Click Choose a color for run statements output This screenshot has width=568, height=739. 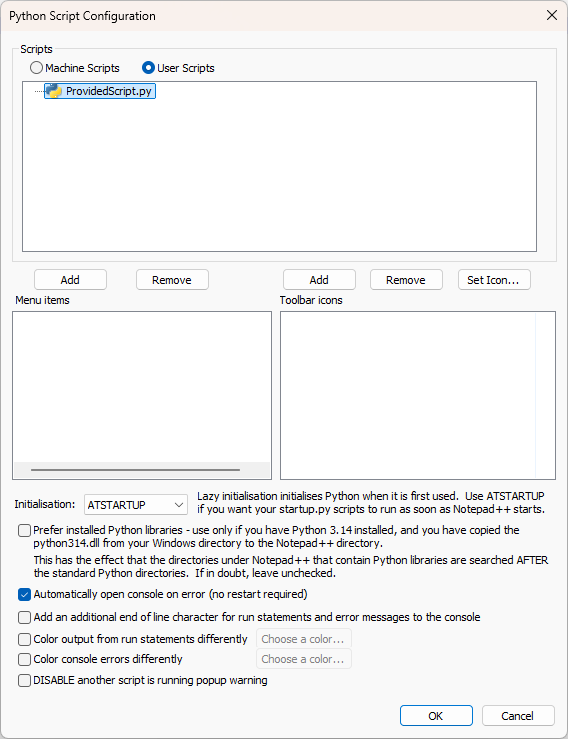pyautogui.click(x=304, y=639)
